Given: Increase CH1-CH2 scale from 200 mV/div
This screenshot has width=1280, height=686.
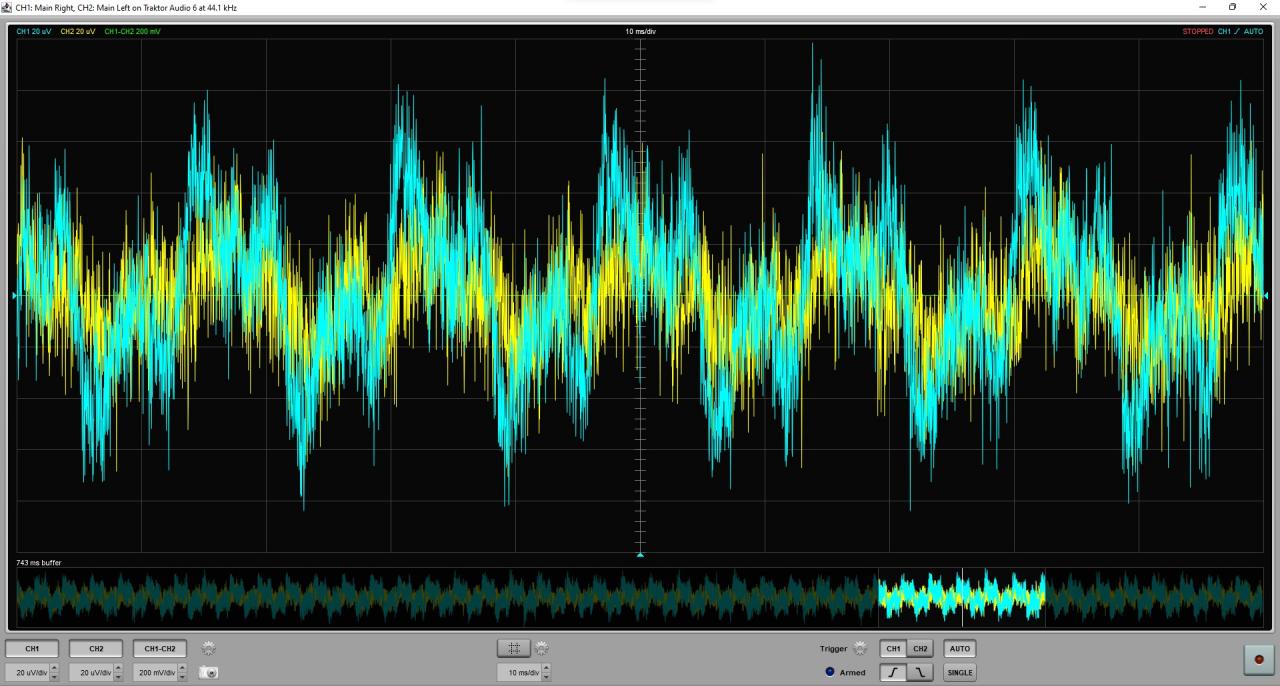Looking at the screenshot, I should pyautogui.click(x=182, y=669).
